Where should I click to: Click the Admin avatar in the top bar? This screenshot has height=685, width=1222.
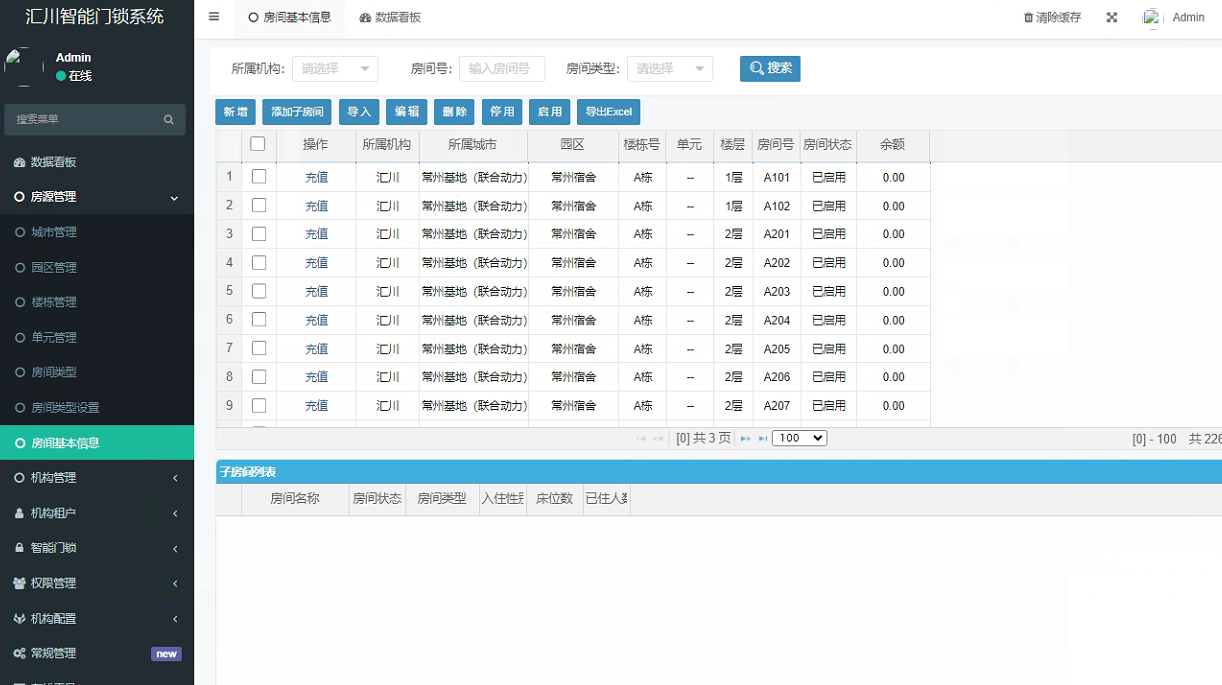click(x=1152, y=18)
